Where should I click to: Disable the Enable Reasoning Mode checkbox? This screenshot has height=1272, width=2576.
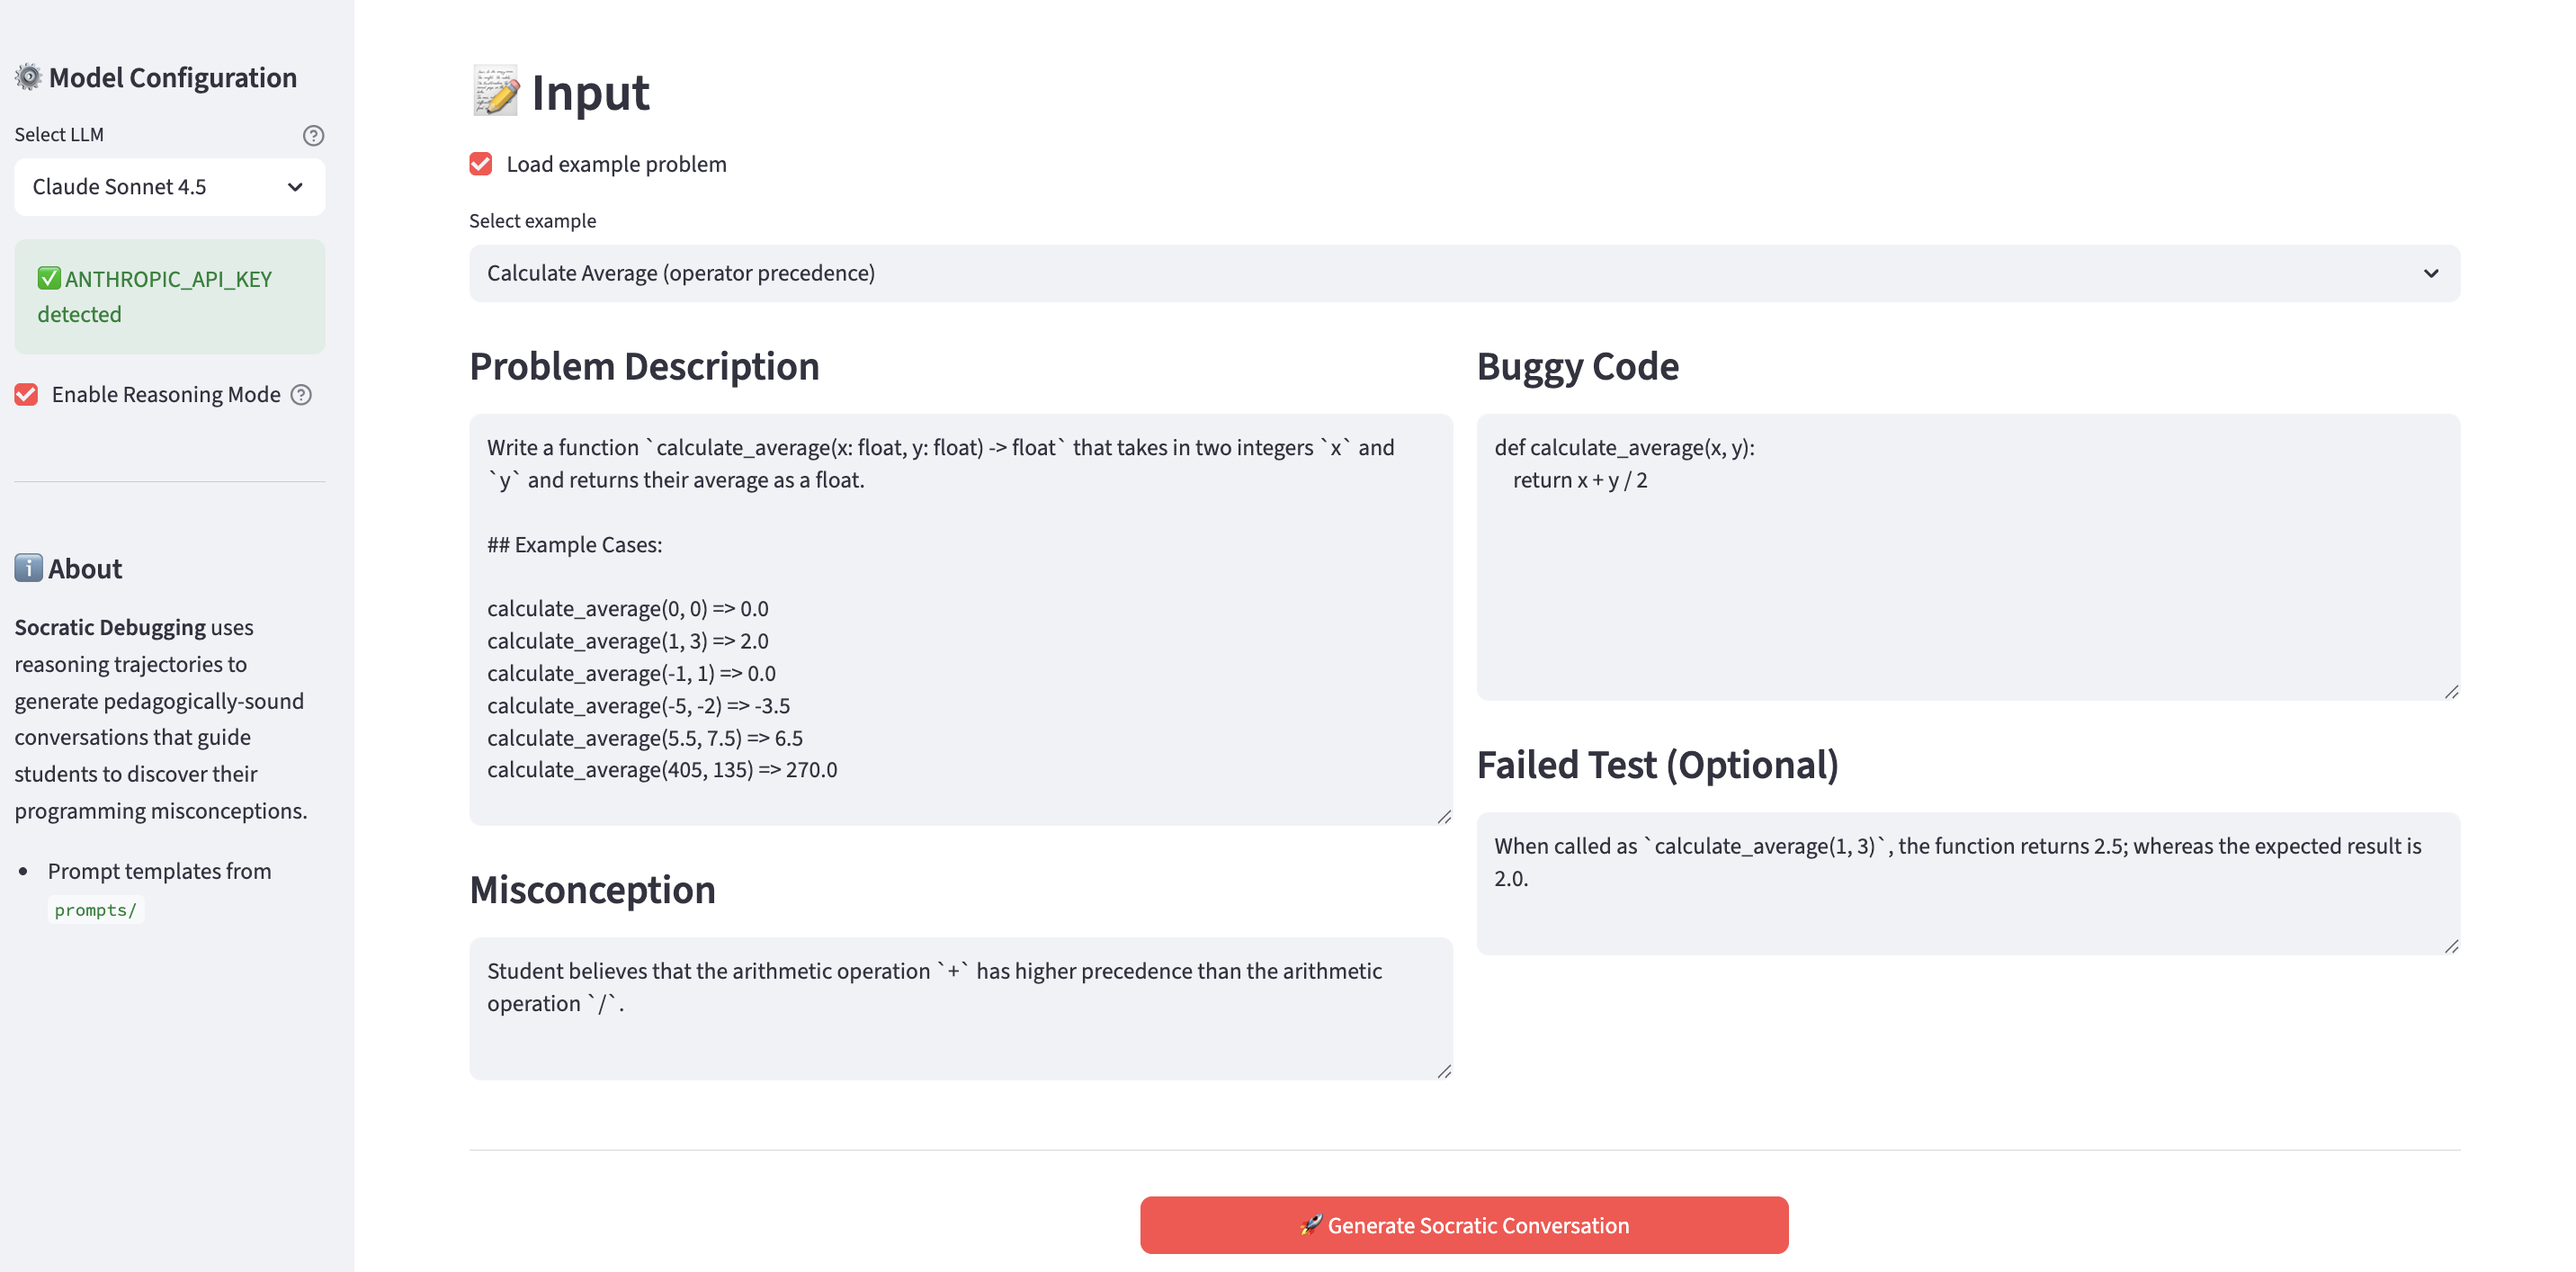pos(27,395)
